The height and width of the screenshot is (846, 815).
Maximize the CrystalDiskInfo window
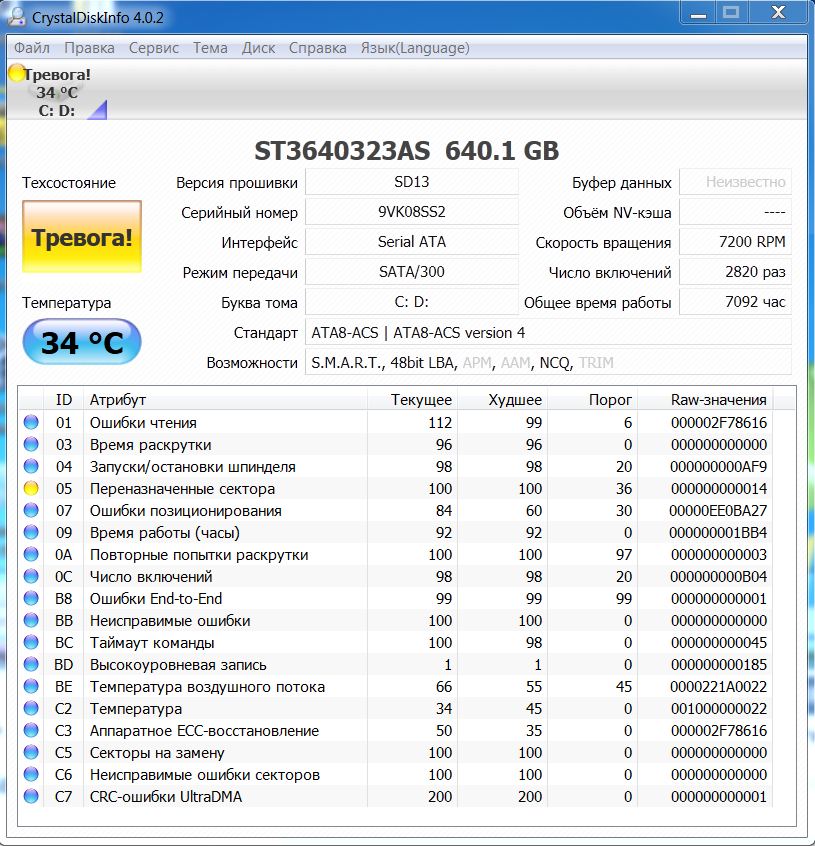(731, 12)
